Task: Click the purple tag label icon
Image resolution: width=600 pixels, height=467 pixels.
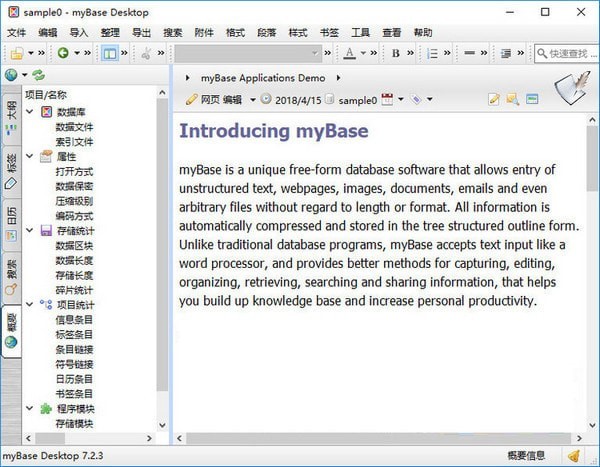Action: pos(416,99)
